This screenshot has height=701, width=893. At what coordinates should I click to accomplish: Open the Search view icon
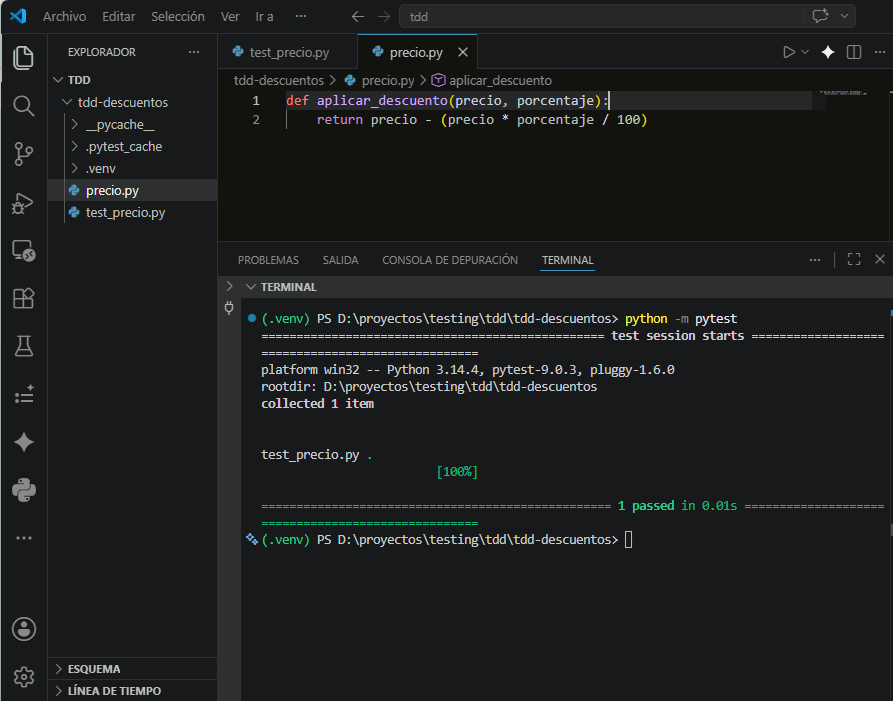pos(23,106)
